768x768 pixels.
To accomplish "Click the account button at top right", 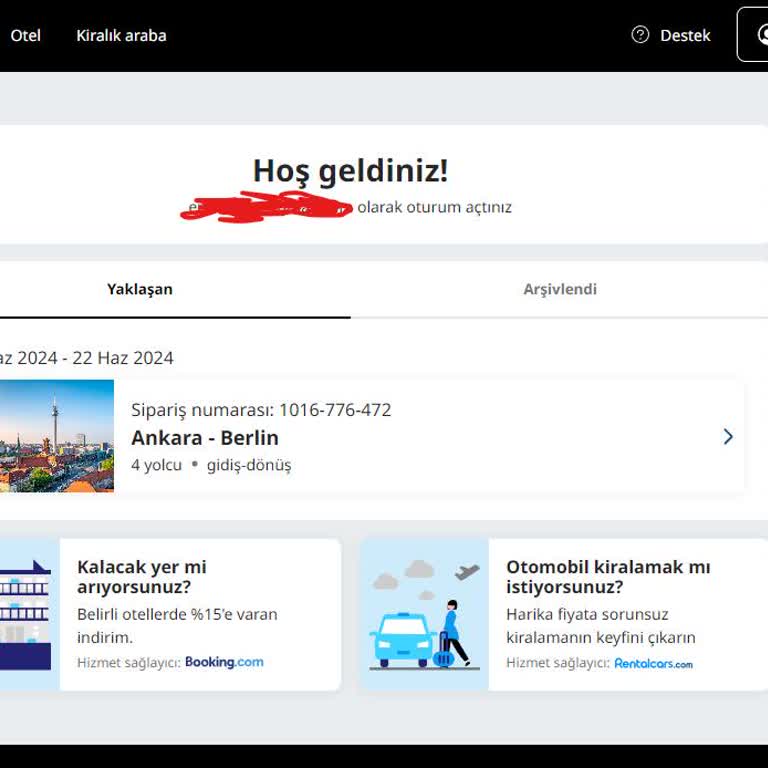I will (753, 35).
